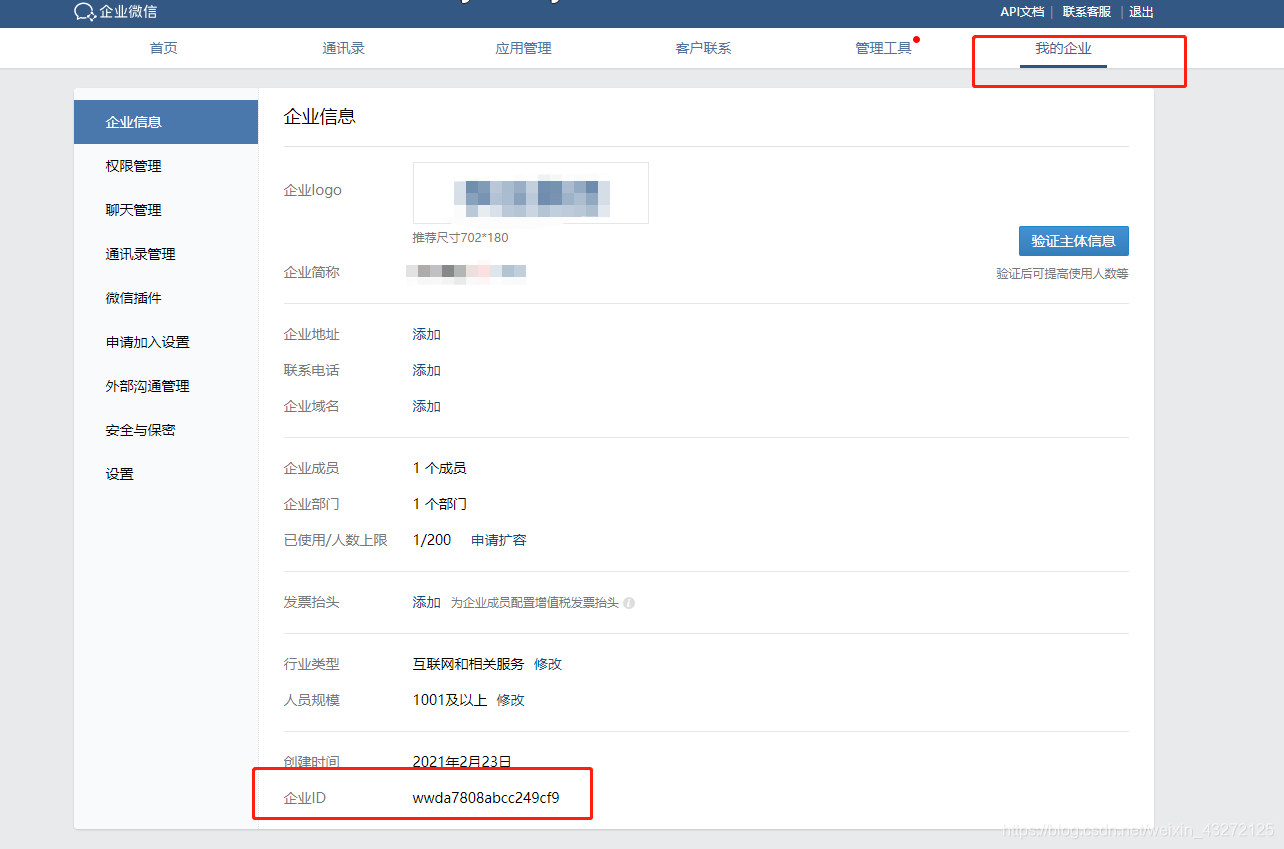Click the 企业logo image thumbnail
The image size is (1284, 849).
[531, 193]
